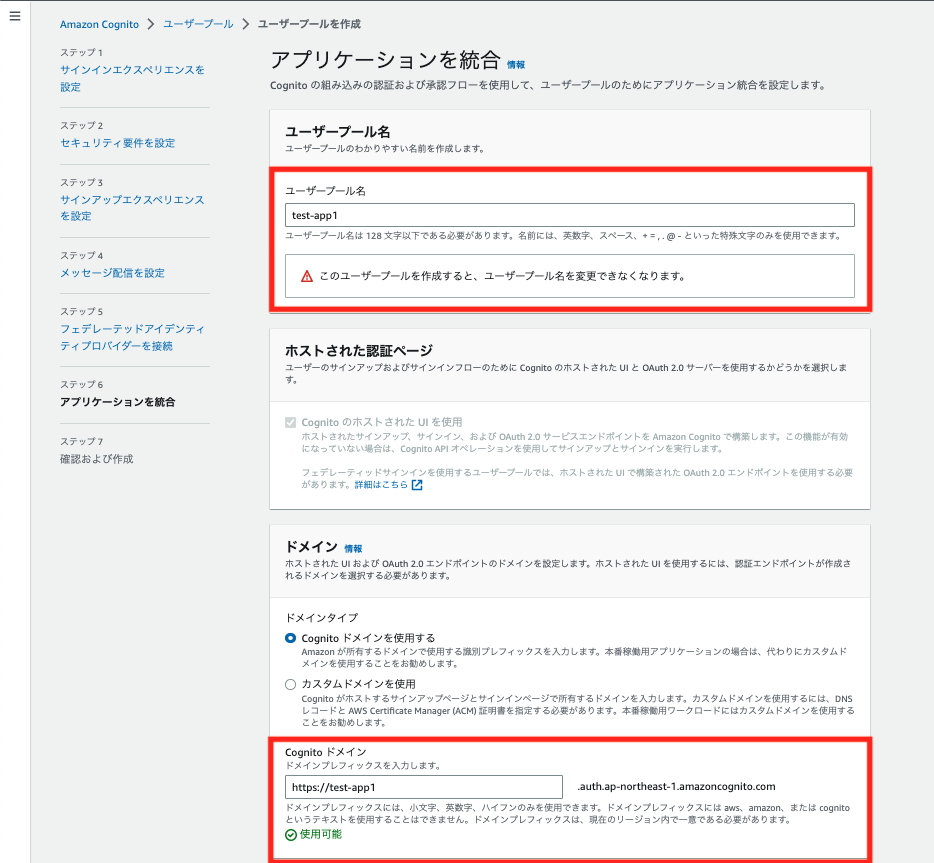
Task: Click ホストされた認証ページ section heading
Action: point(359,350)
